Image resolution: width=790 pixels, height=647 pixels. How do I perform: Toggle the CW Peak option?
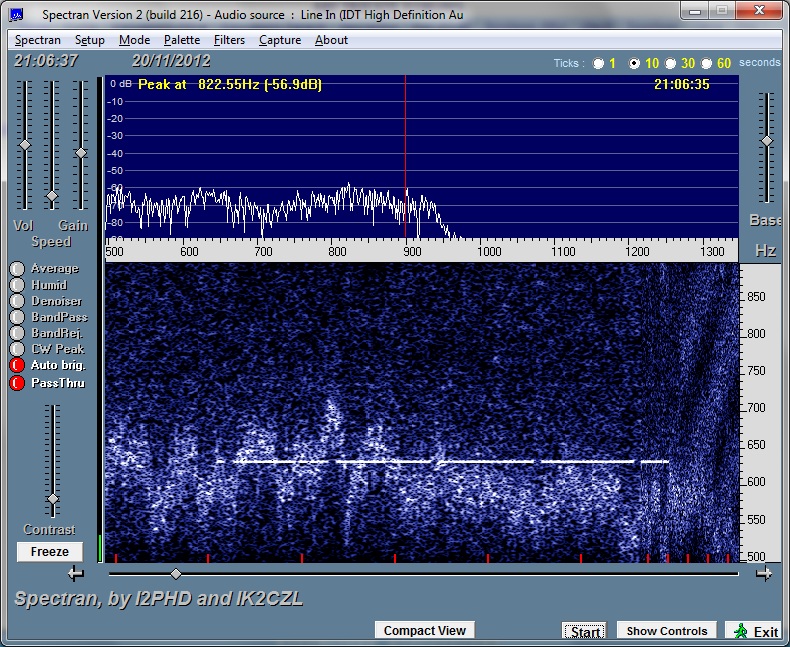(17, 349)
